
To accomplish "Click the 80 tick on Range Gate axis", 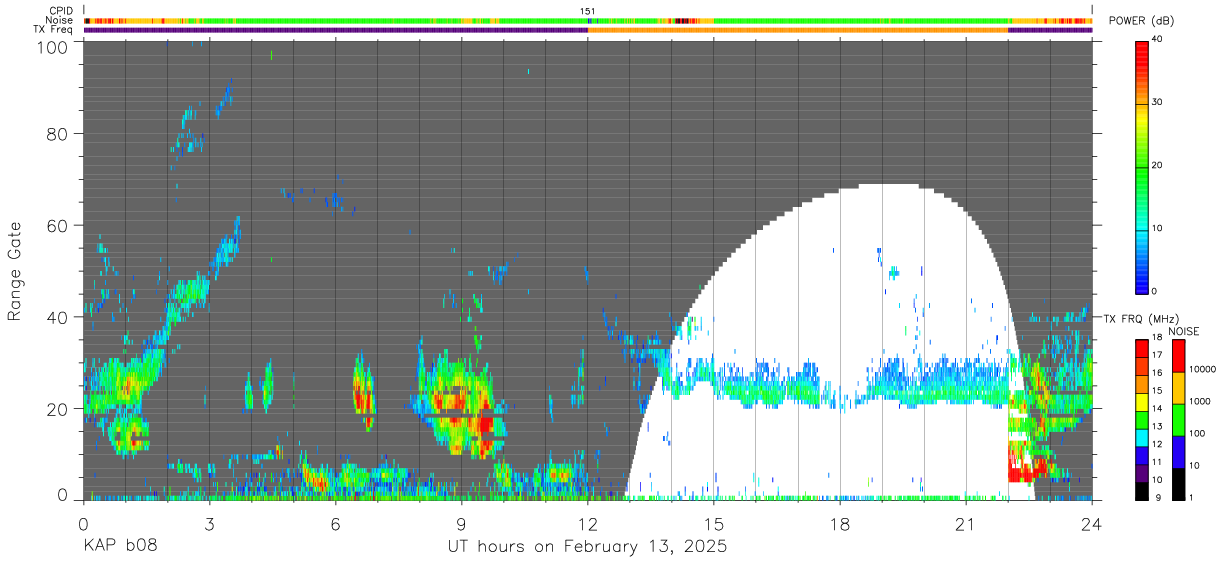I will tap(59, 134).
